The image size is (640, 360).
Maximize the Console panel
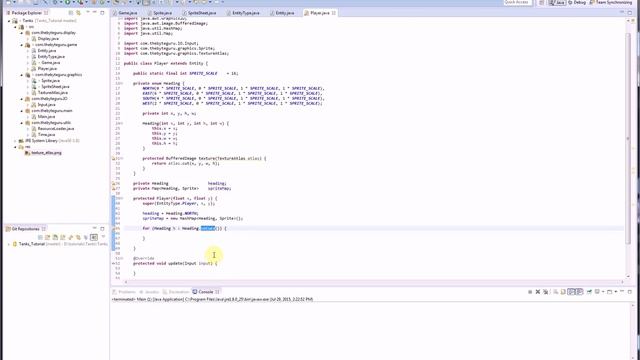click(x=630, y=292)
